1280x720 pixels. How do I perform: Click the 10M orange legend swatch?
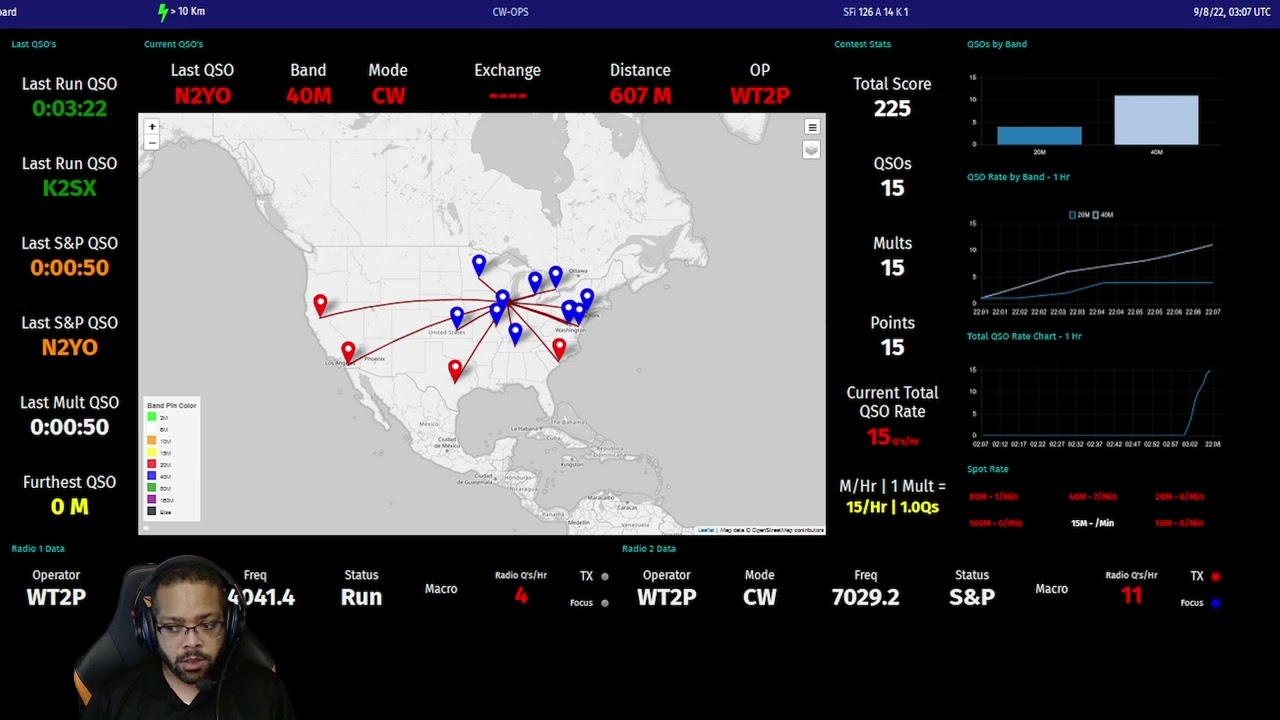152,440
